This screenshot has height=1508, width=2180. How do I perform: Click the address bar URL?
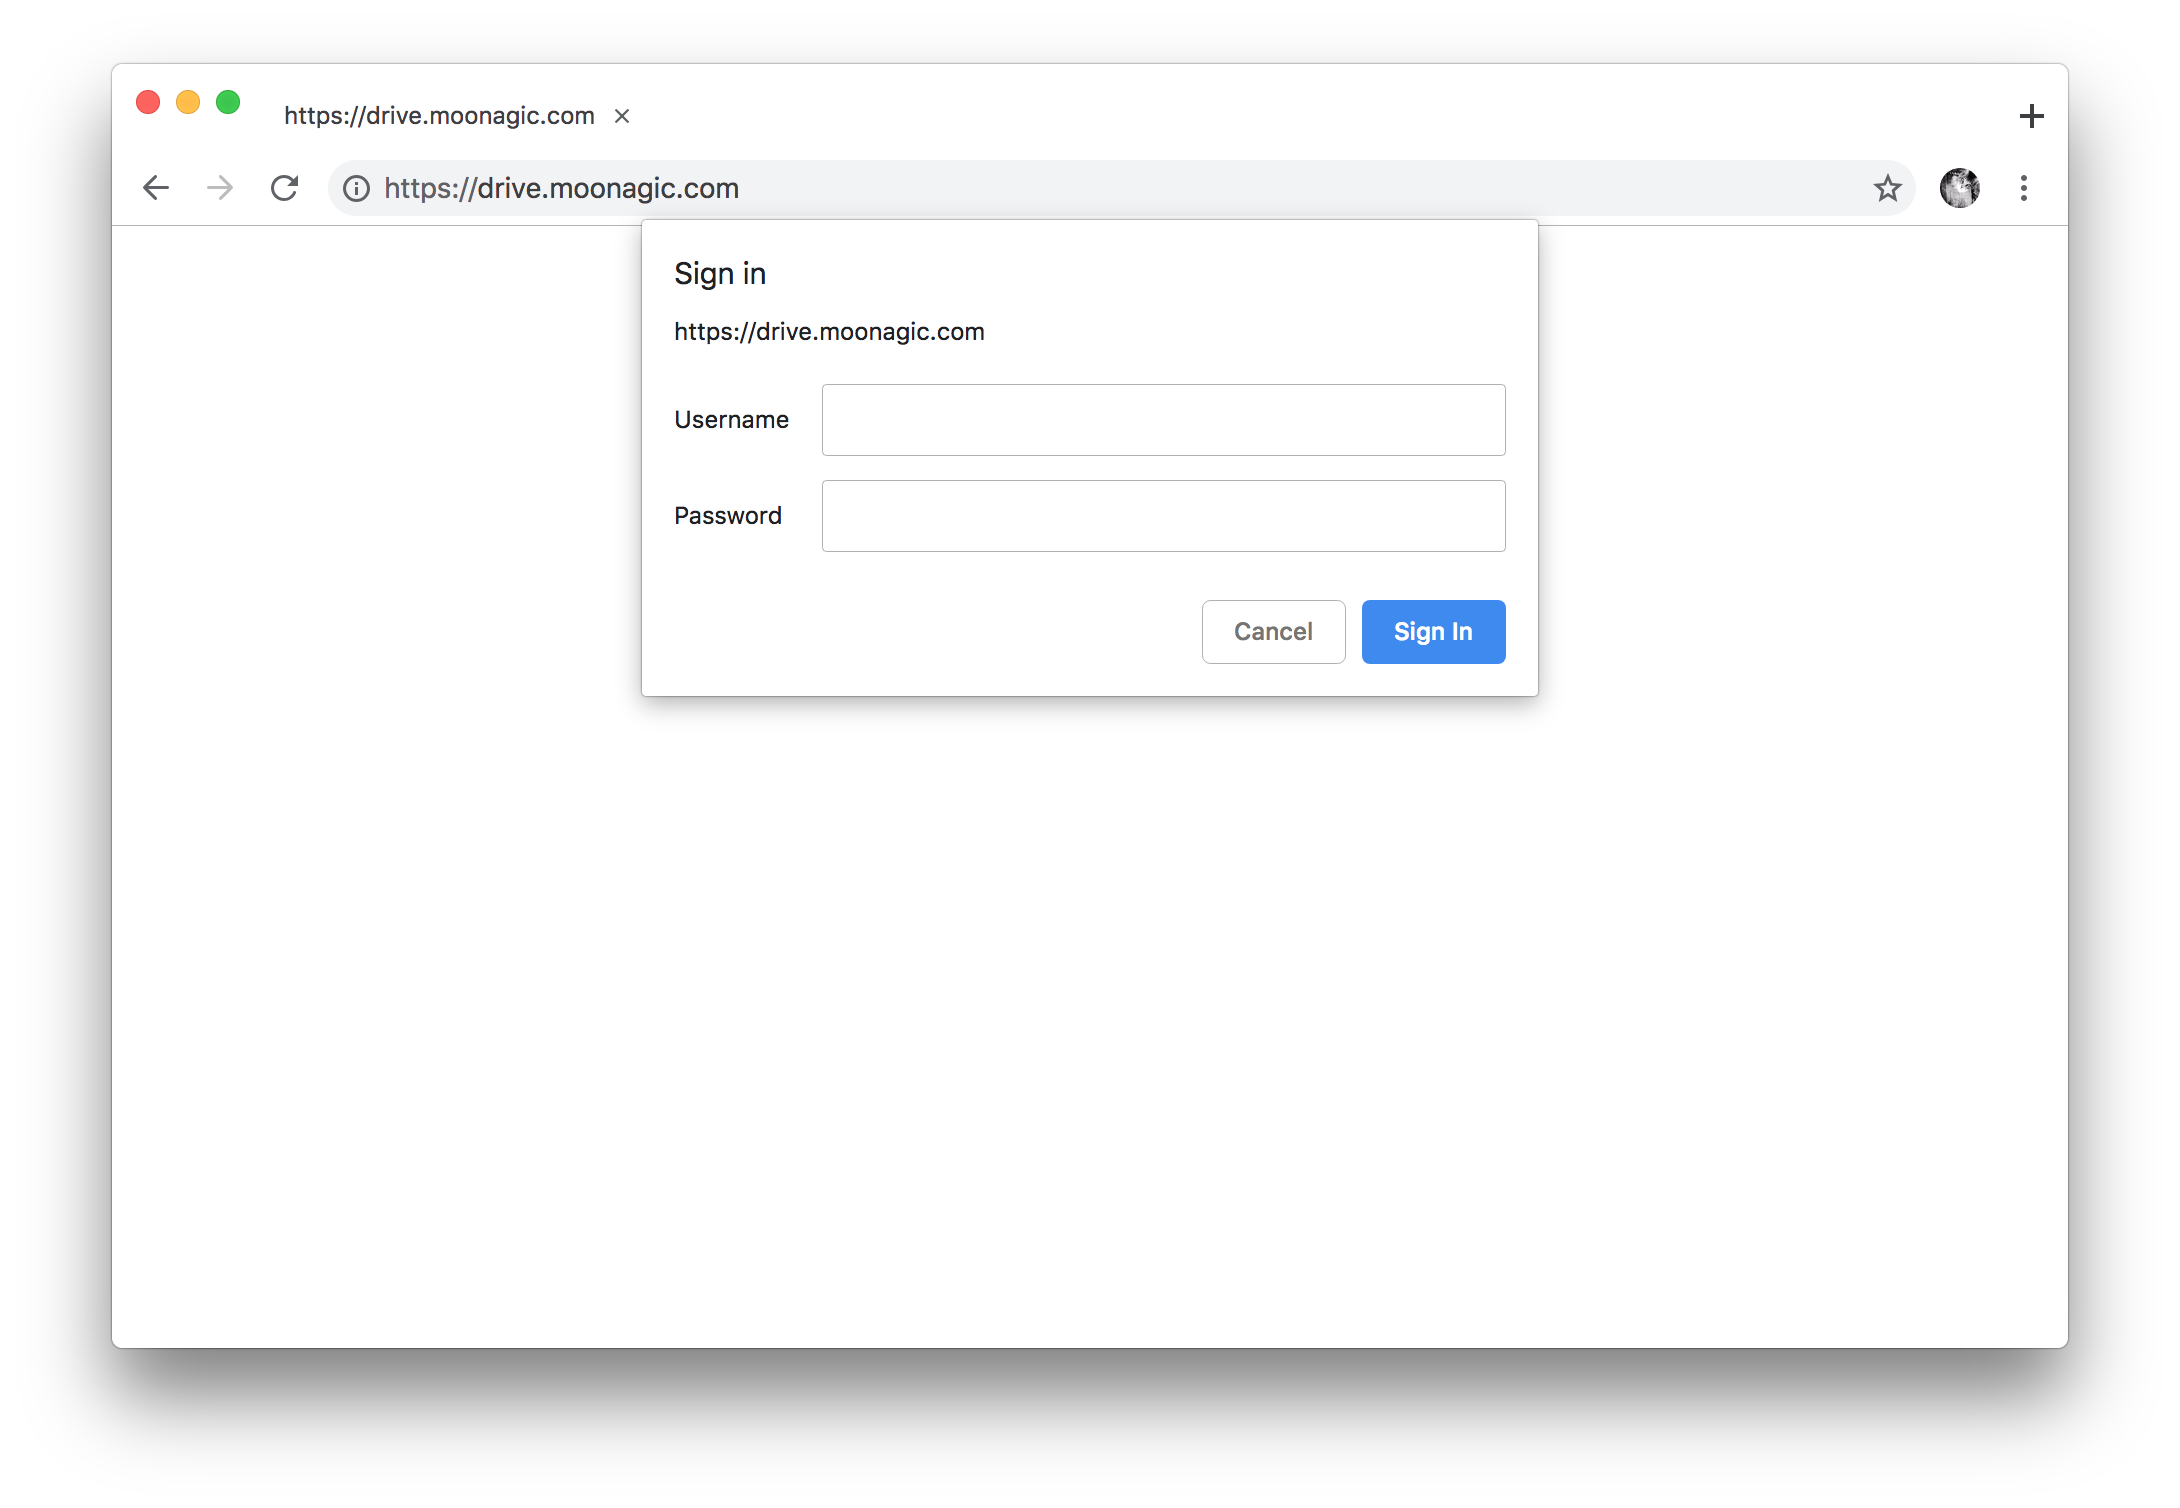[562, 188]
